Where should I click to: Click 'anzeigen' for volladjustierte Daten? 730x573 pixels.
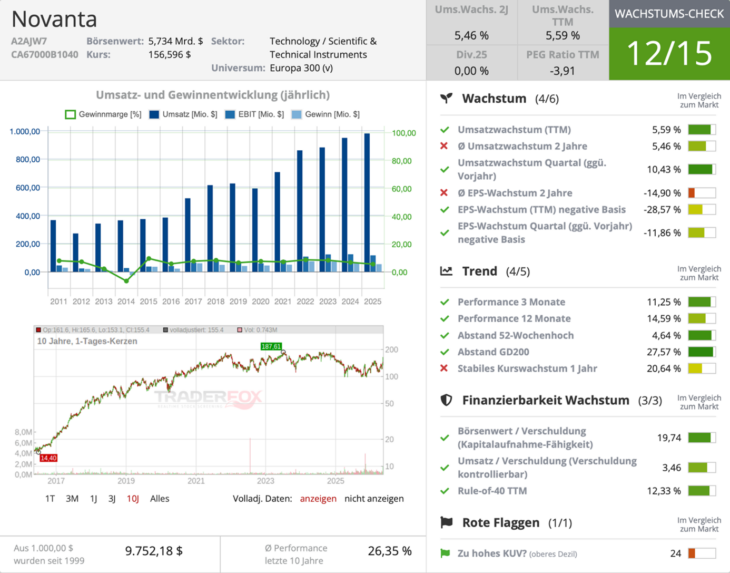318,499
